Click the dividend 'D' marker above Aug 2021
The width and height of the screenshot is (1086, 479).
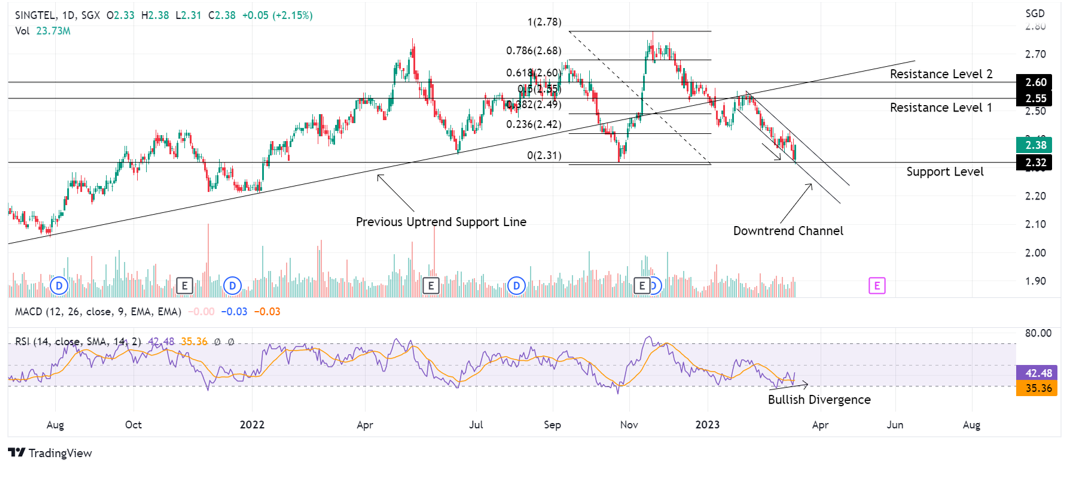tap(59, 284)
